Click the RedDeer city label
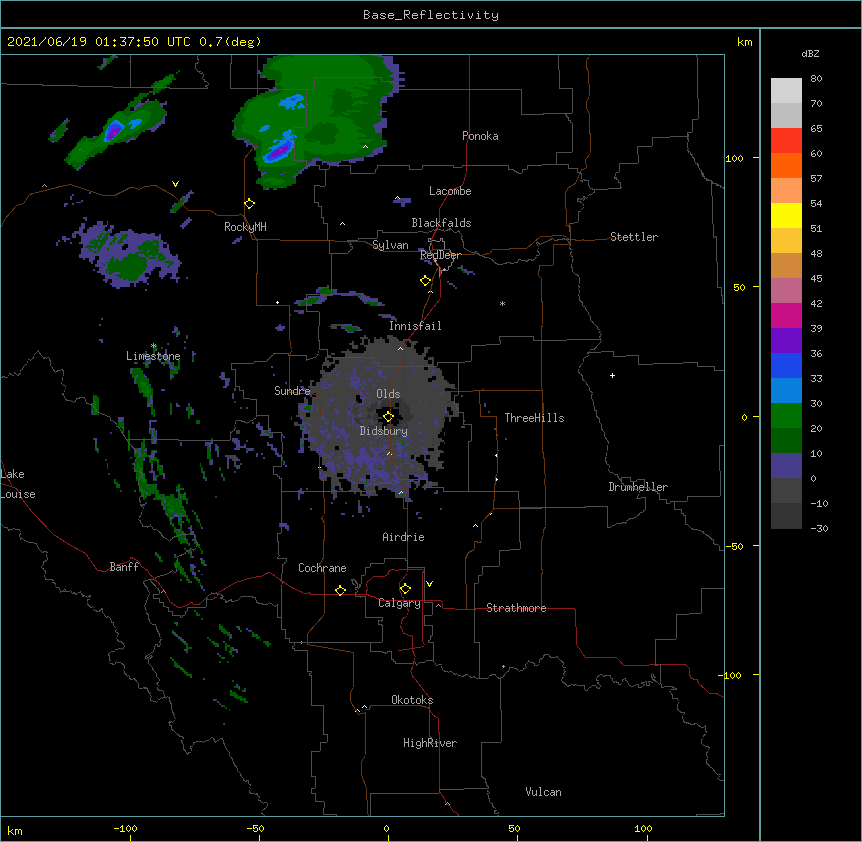Viewport: 862px width, 842px height. tap(440, 255)
